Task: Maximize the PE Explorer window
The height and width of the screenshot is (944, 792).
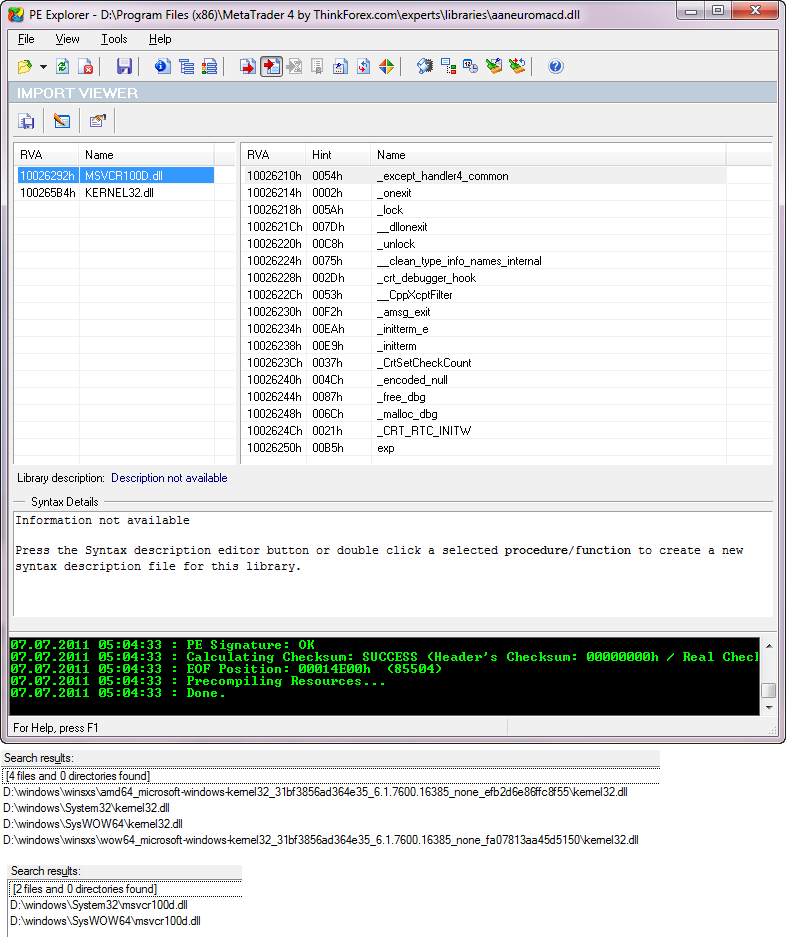Action: [718, 10]
